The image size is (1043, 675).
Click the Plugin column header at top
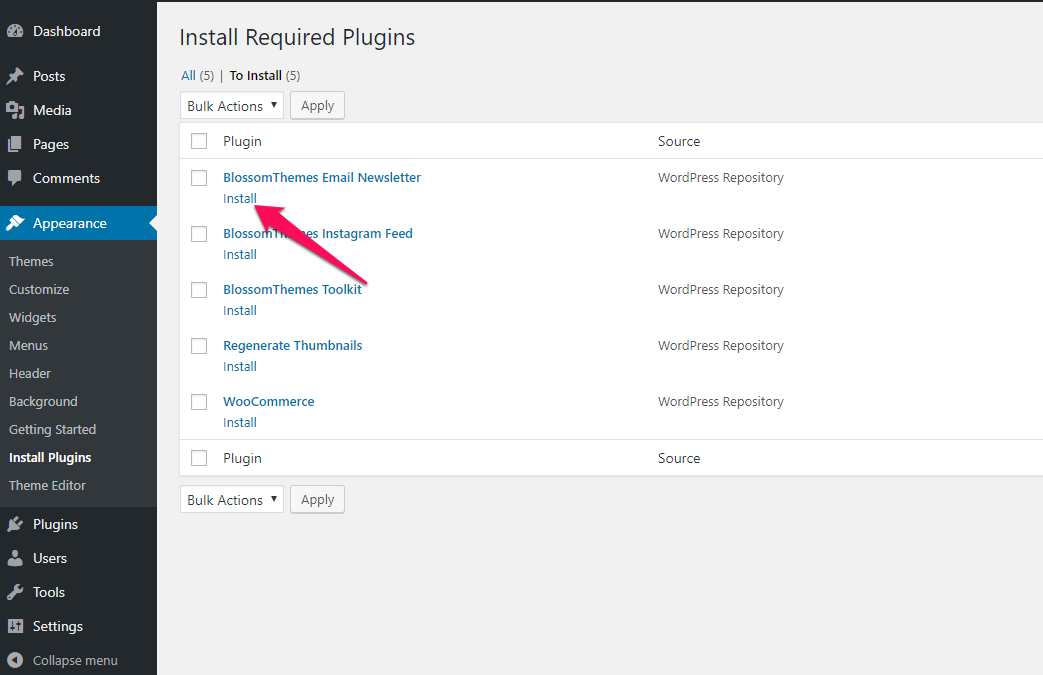pyautogui.click(x=242, y=141)
